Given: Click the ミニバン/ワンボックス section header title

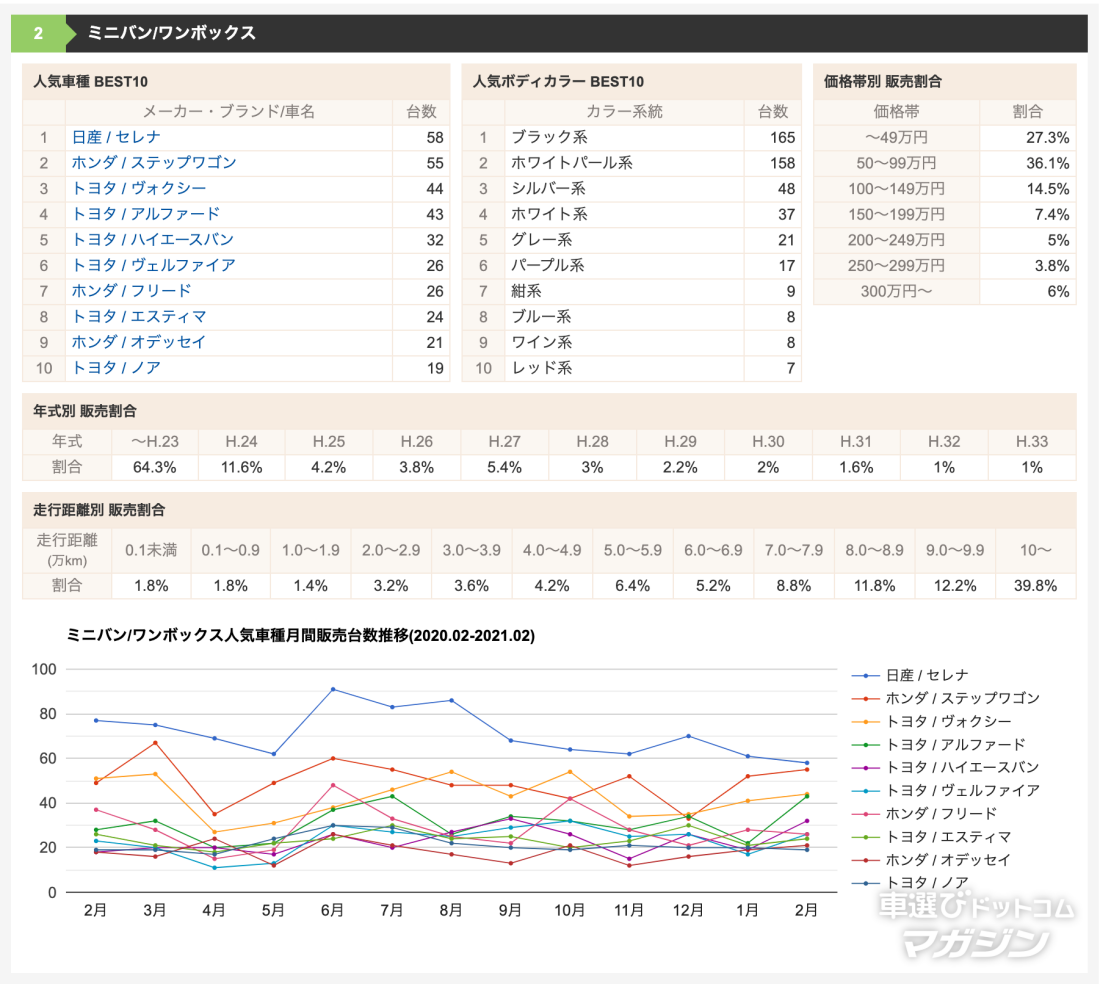Looking at the screenshot, I should click(x=171, y=33).
